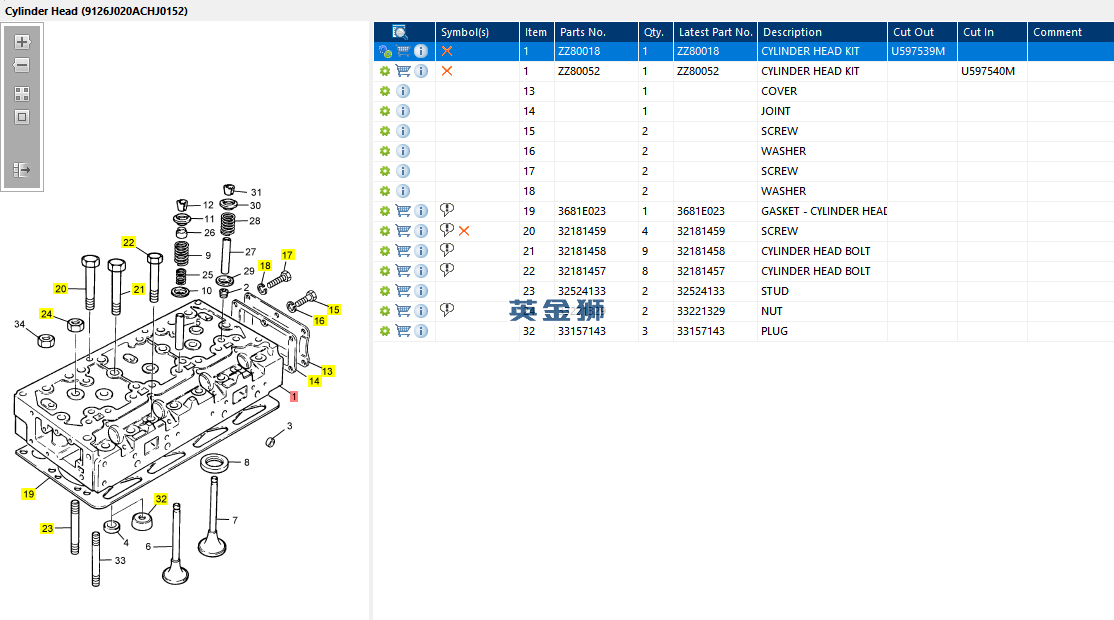Click the Description column header
This screenshot has width=1114, height=620.
coord(792,32)
